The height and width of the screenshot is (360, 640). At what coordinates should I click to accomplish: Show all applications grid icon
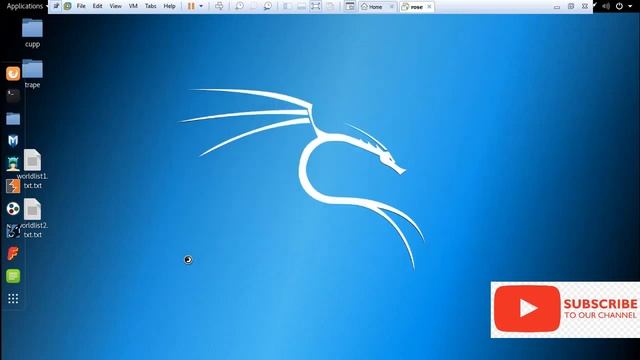(13, 299)
